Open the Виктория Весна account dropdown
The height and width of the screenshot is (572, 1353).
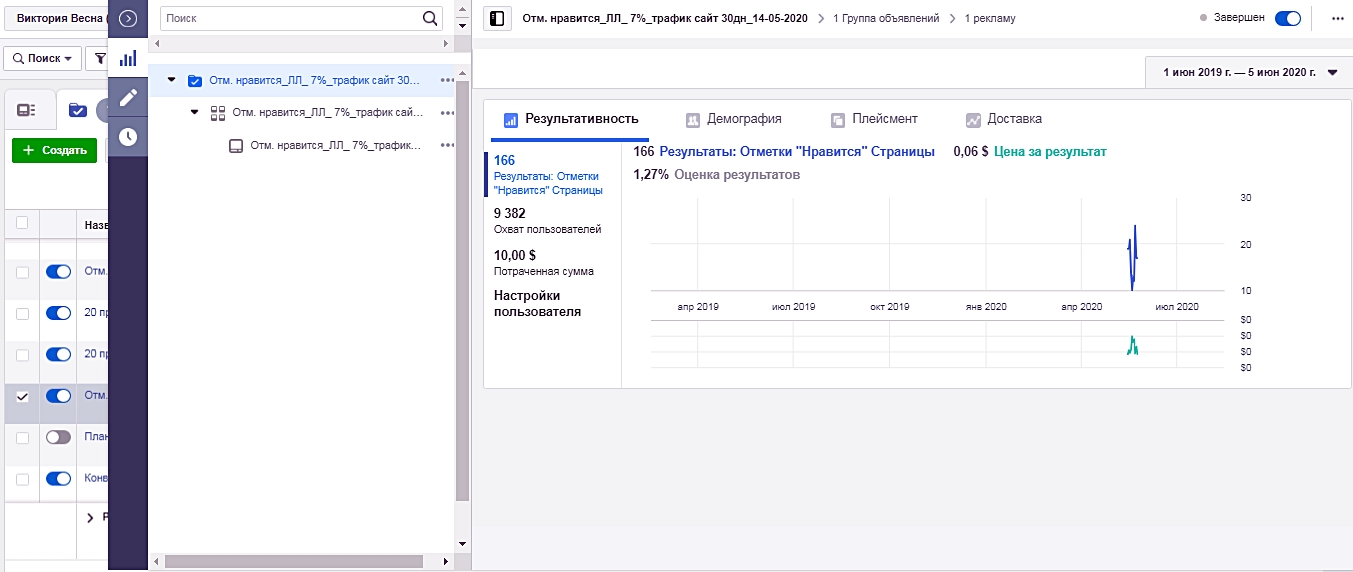click(x=57, y=18)
